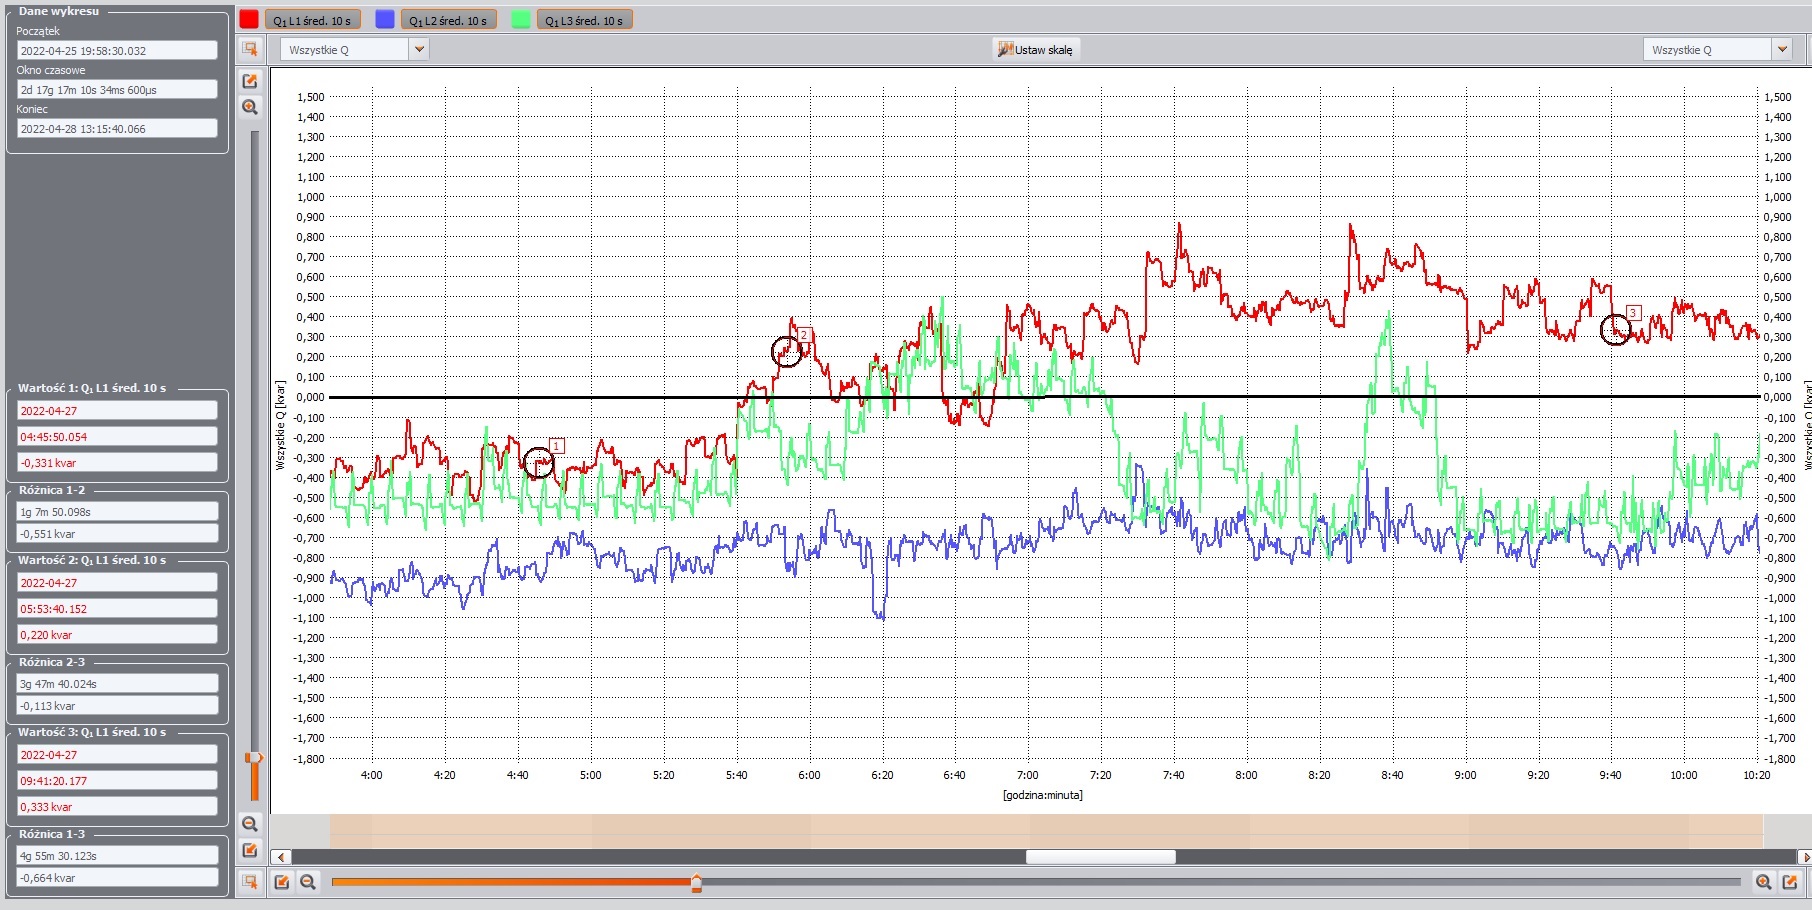
Task: Click the Początek date-time field
Action: coord(117,50)
